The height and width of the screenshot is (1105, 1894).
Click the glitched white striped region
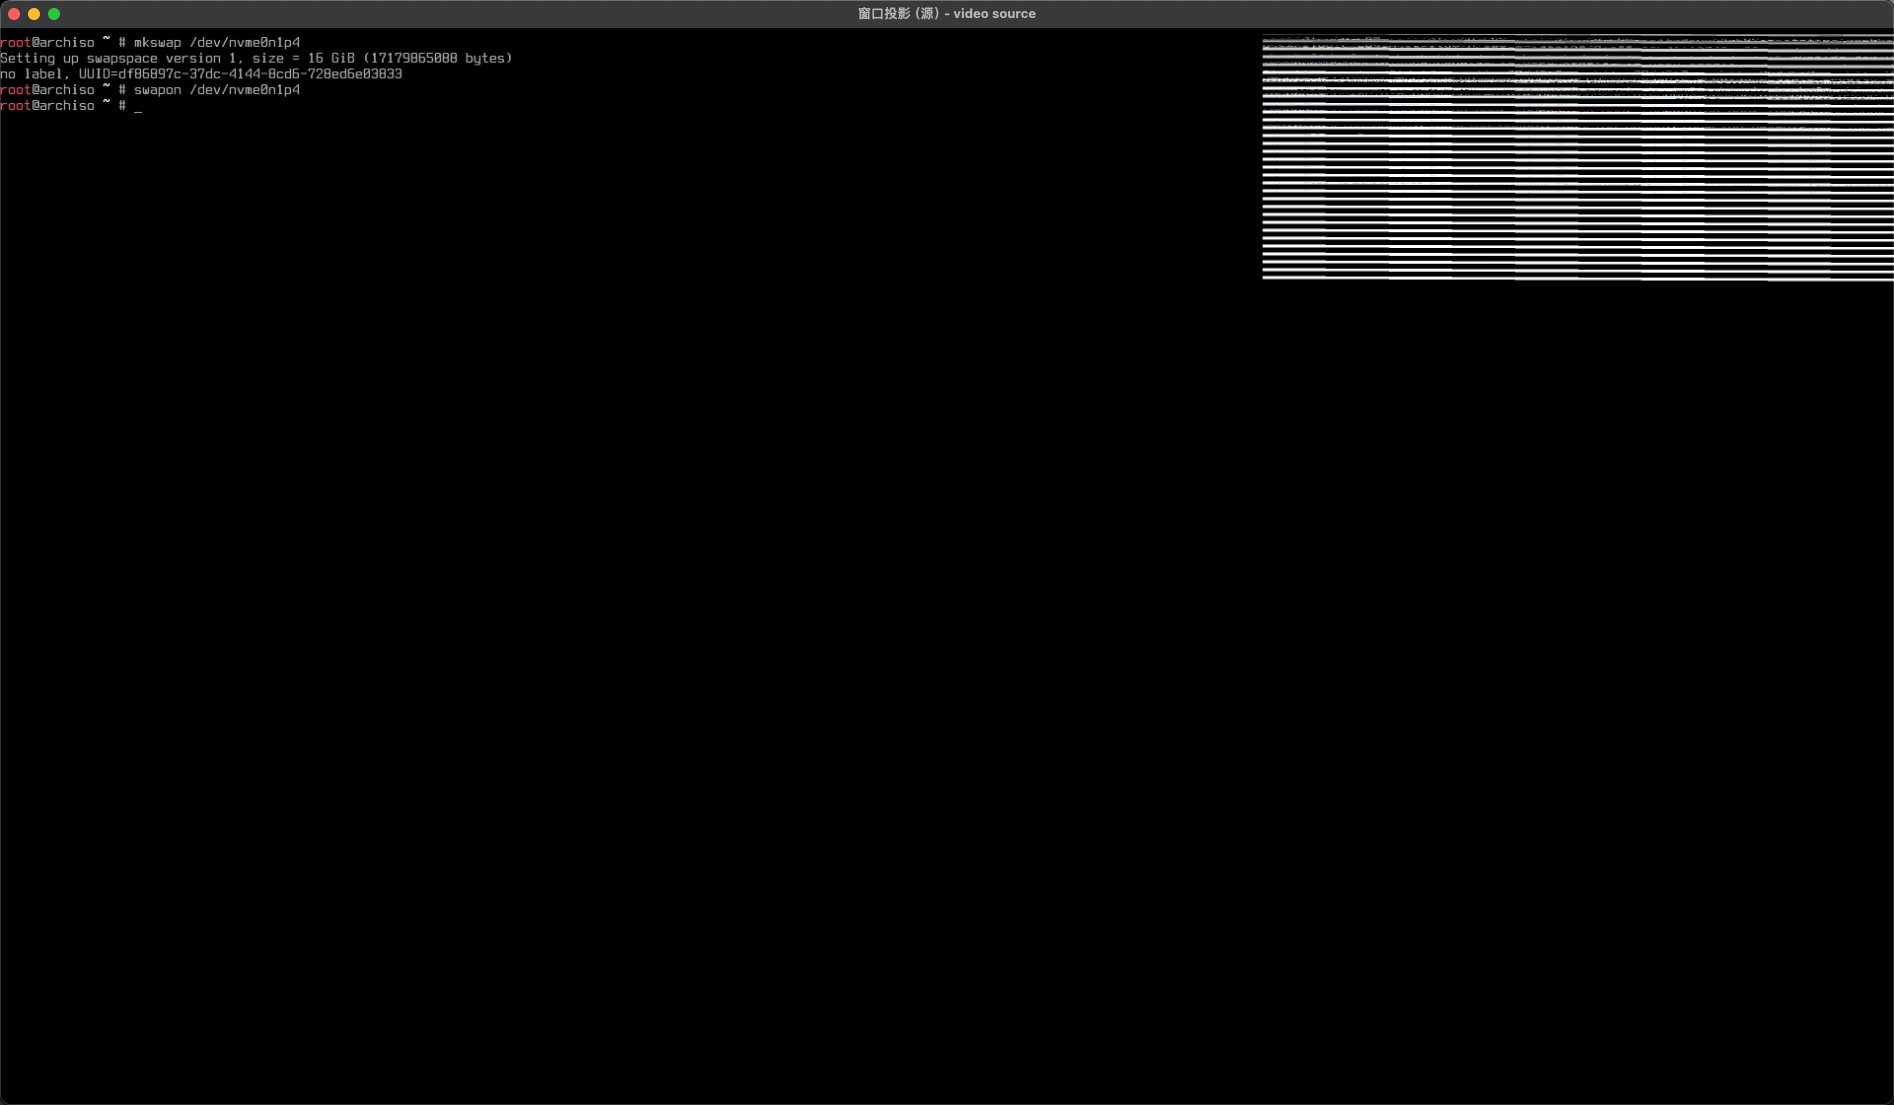coord(1577,160)
